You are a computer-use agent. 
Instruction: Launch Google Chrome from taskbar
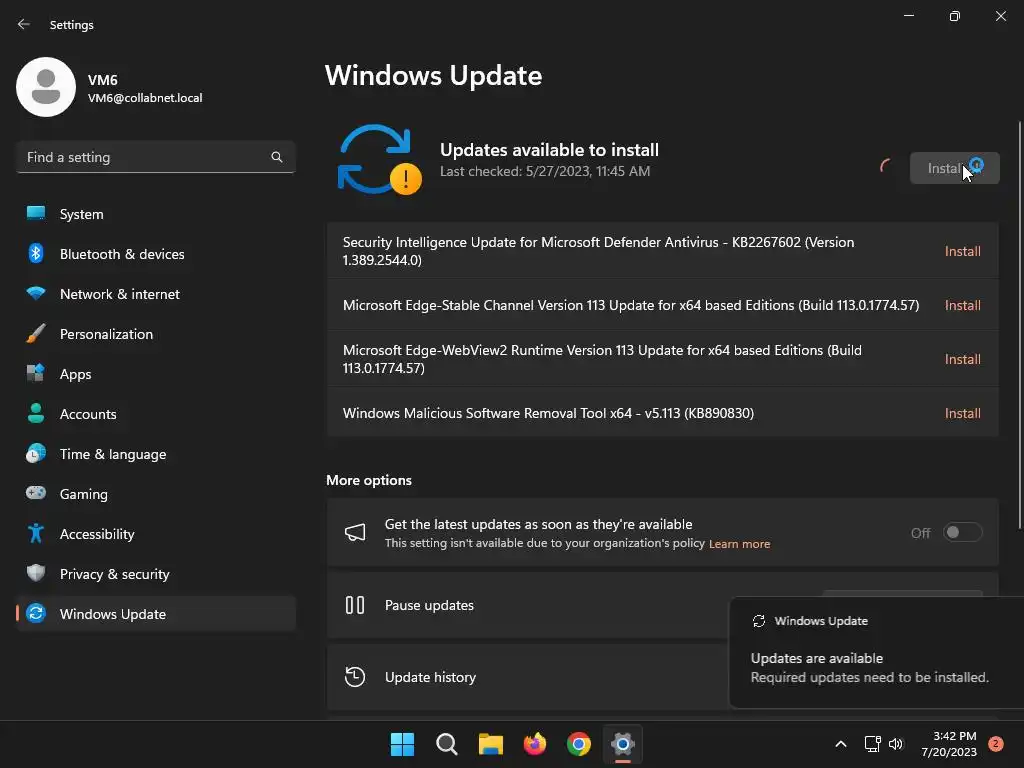pyautogui.click(x=579, y=744)
